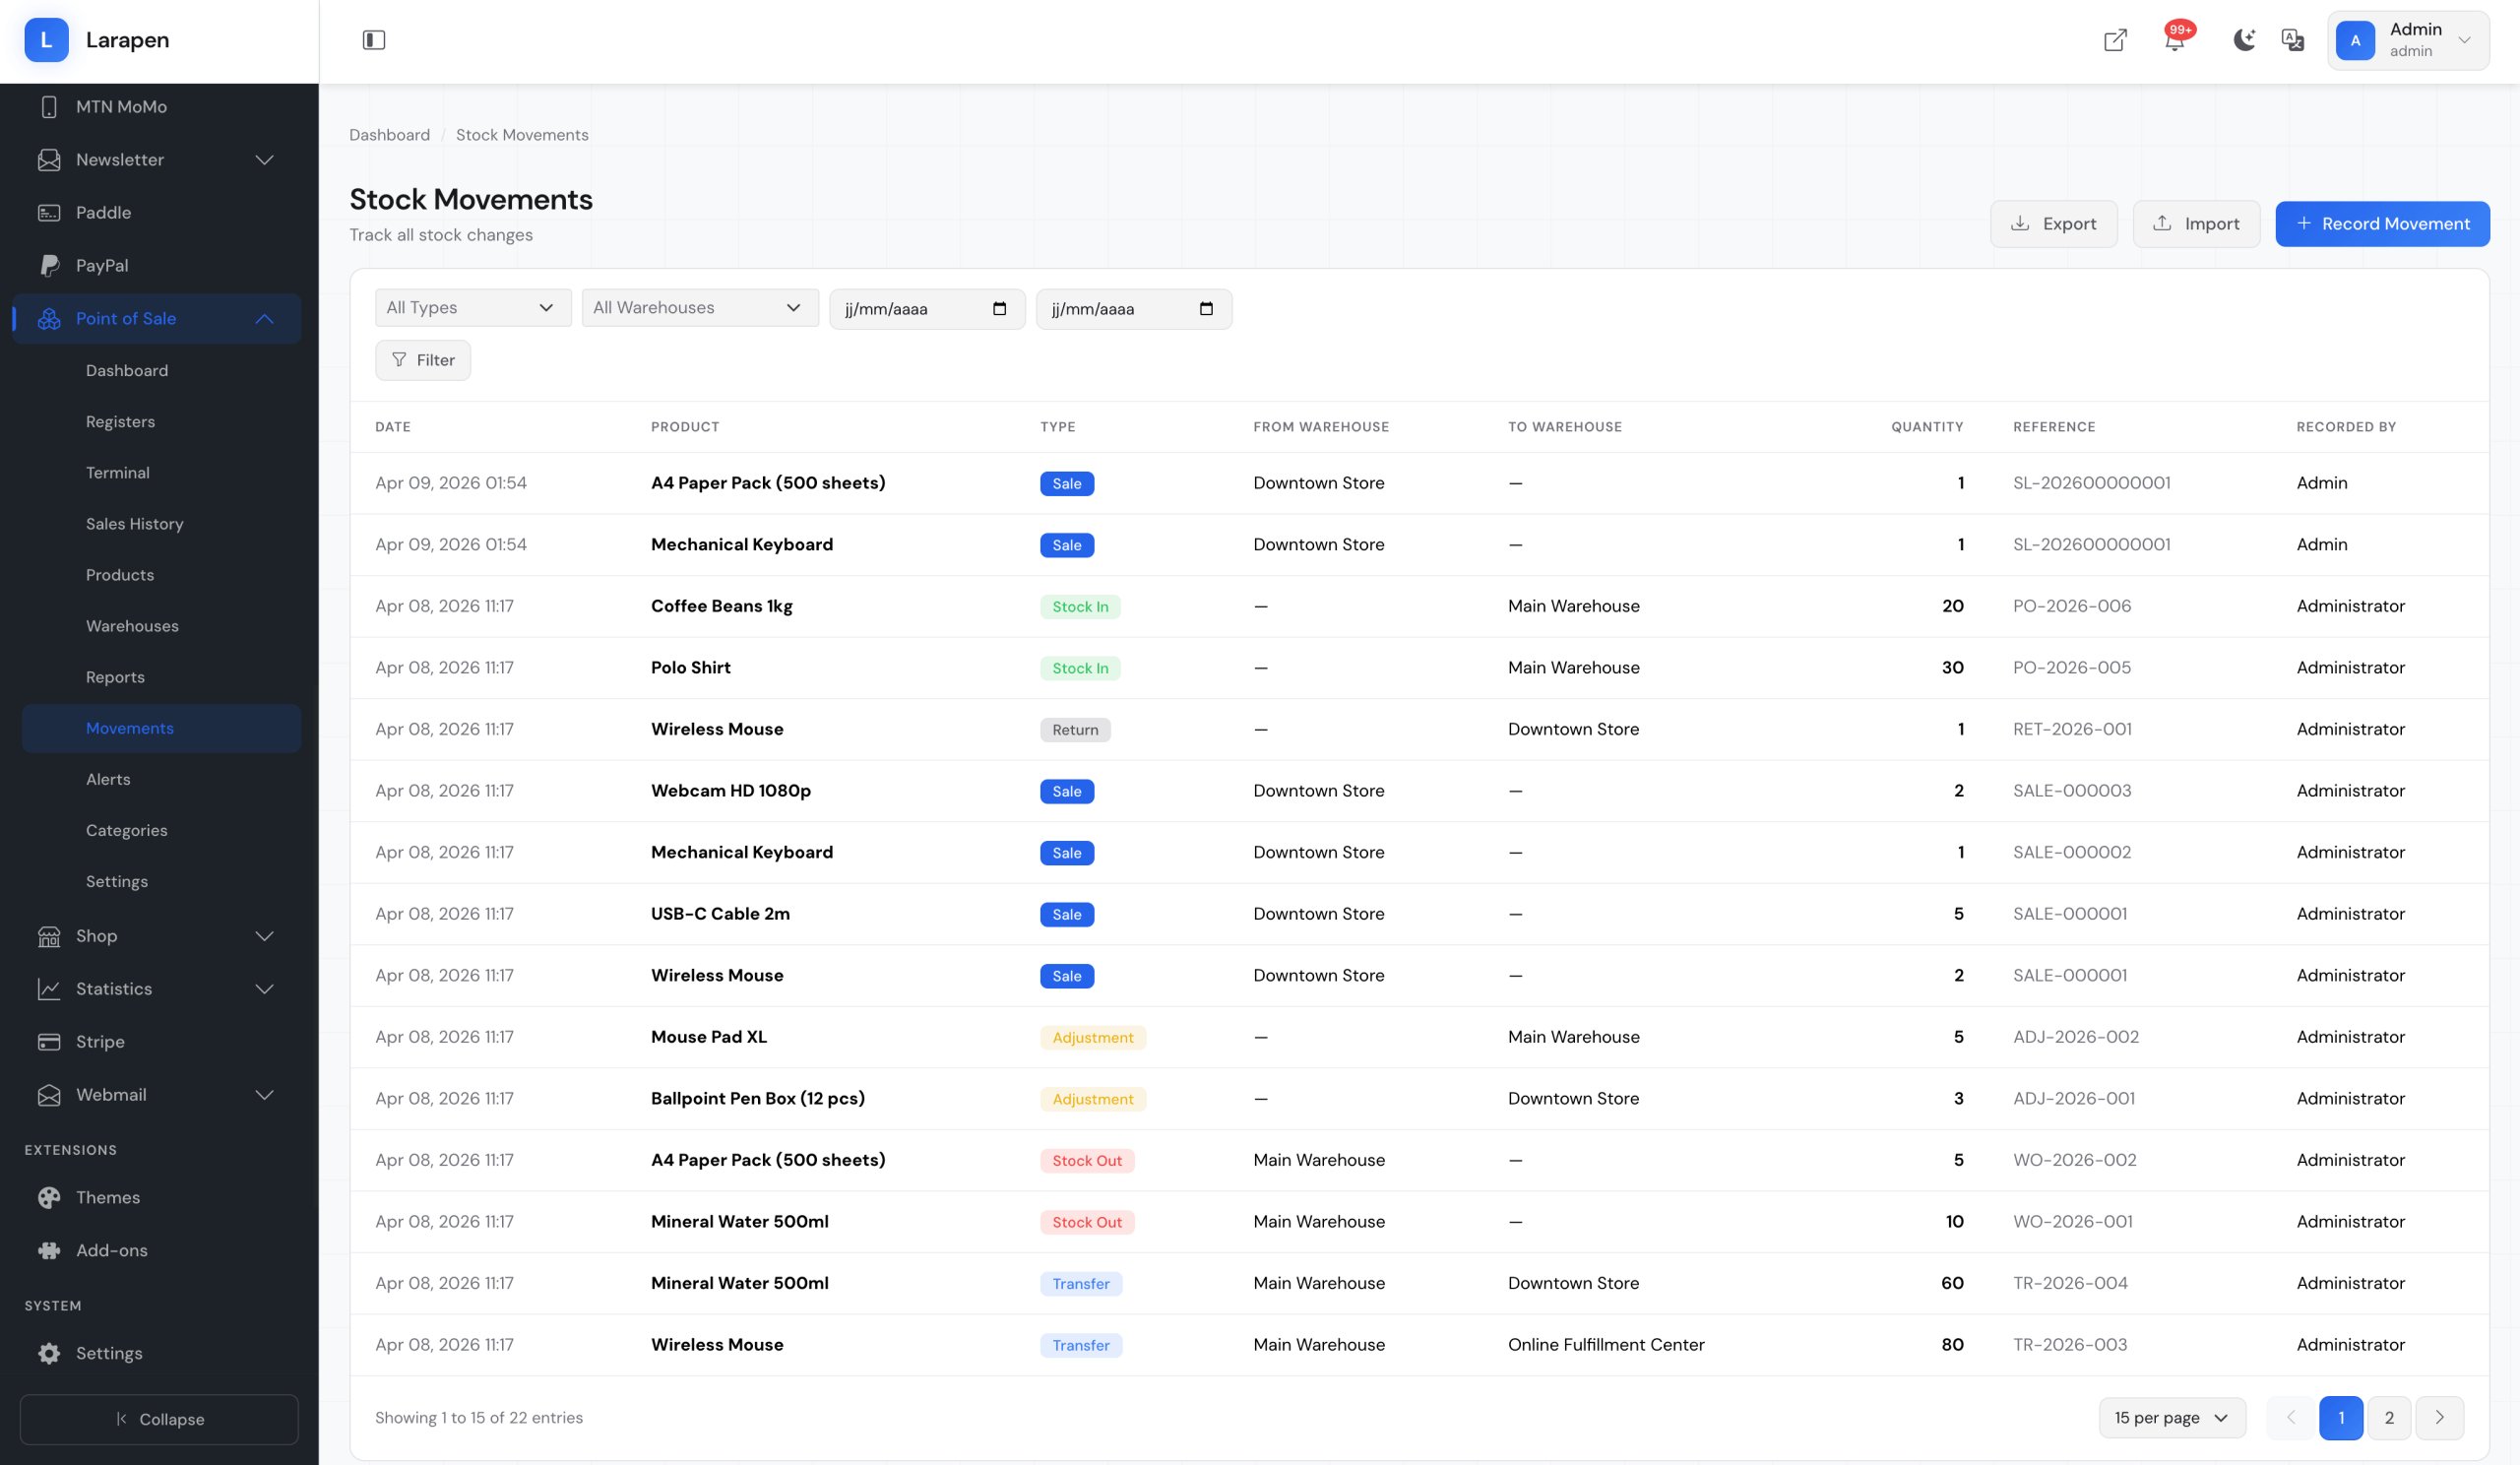The image size is (2520, 1465).
Task: Change the 15 per page selector
Action: pos(2171,1417)
